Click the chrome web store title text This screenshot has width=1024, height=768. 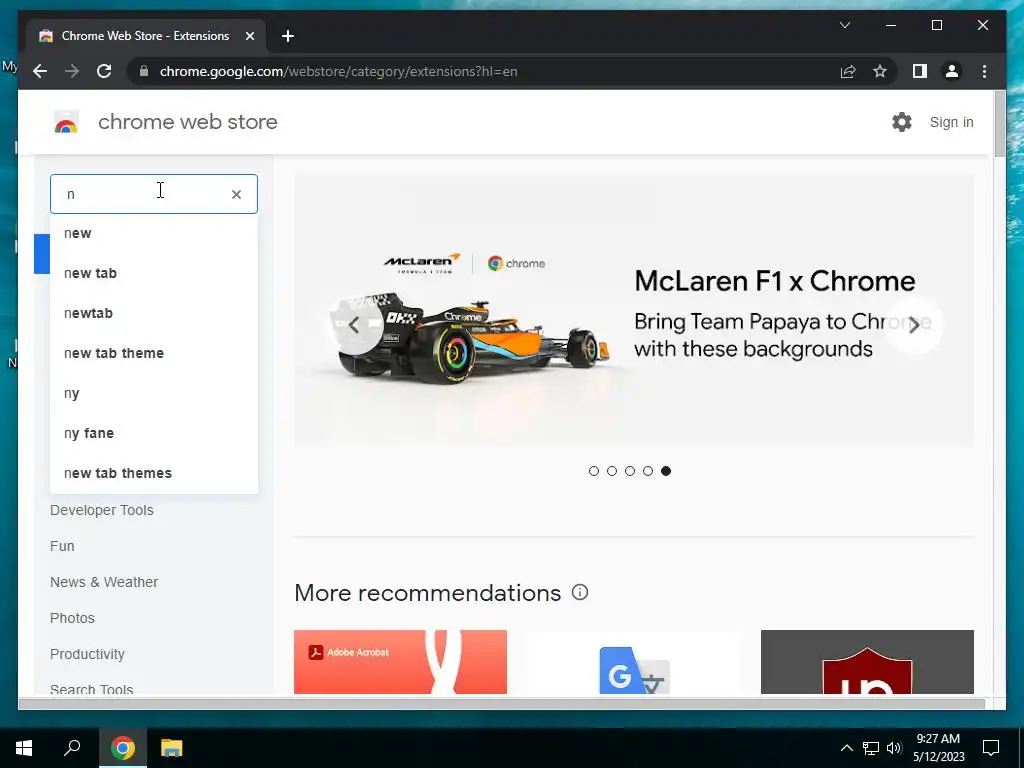pos(188,122)
